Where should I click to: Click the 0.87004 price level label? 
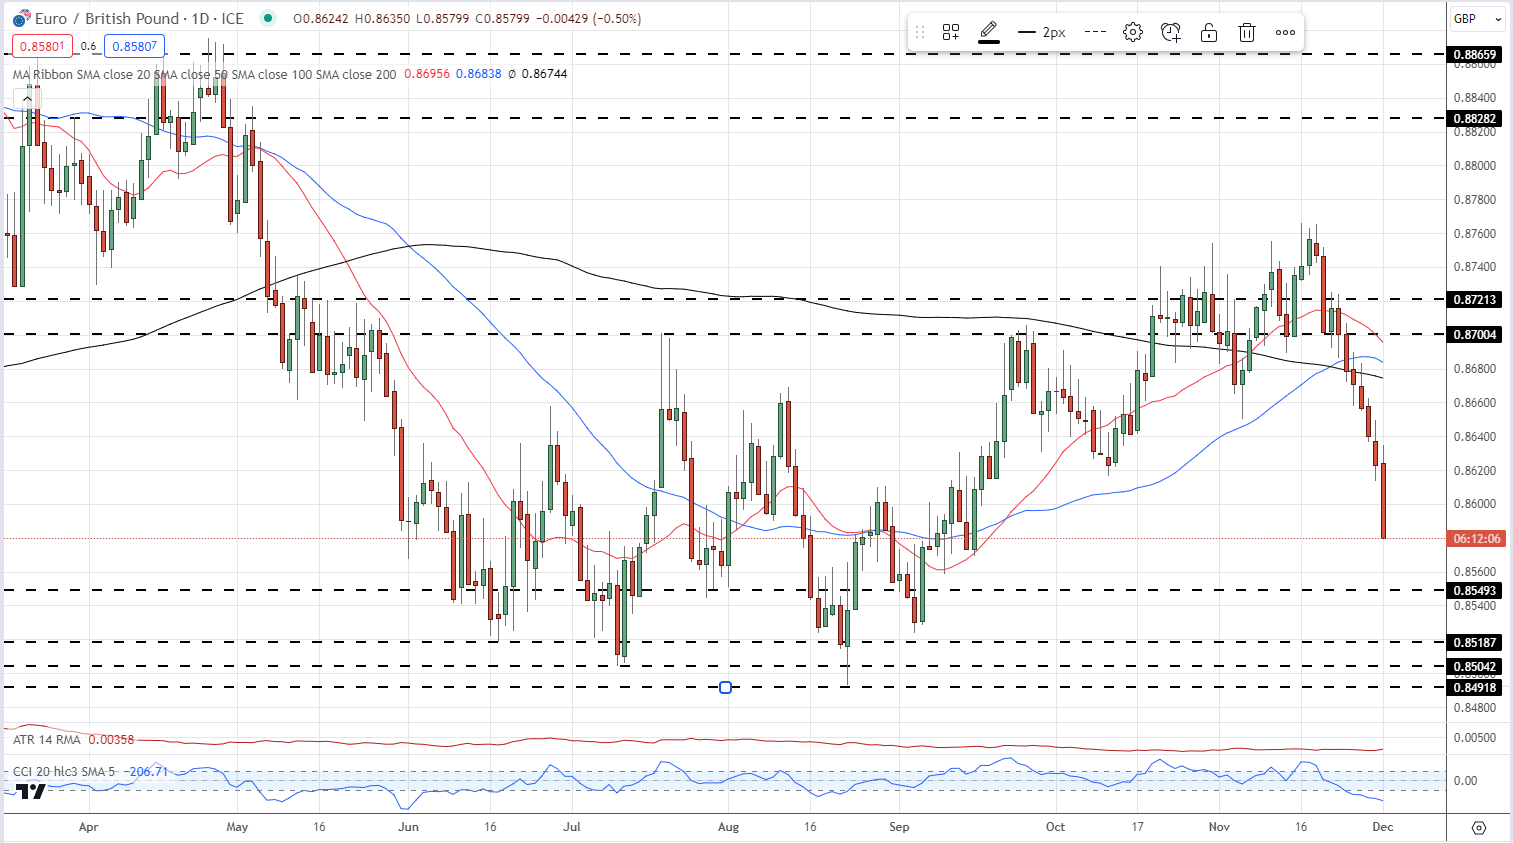[x=1475, y=334]
